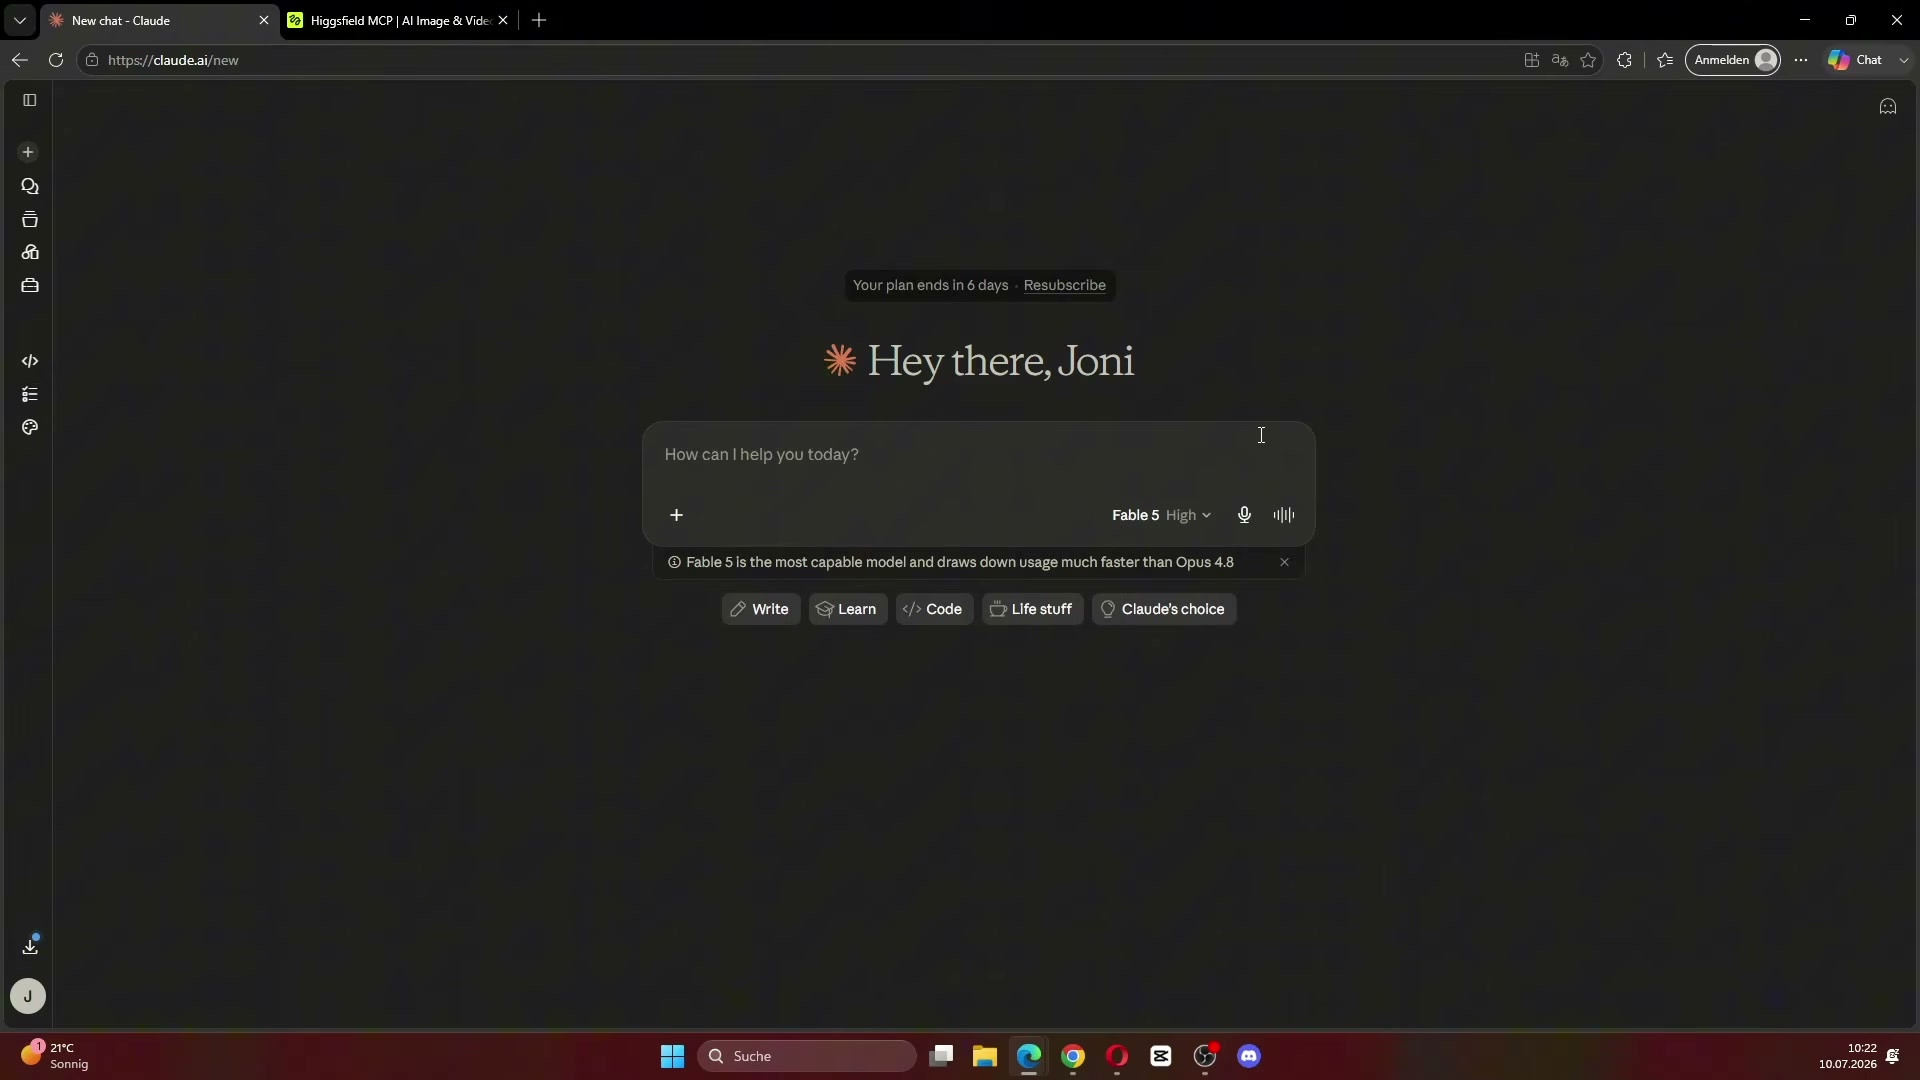Click the download app icon in sidebar
This screenshot has width=1920, height=1080.
[30, 945]
